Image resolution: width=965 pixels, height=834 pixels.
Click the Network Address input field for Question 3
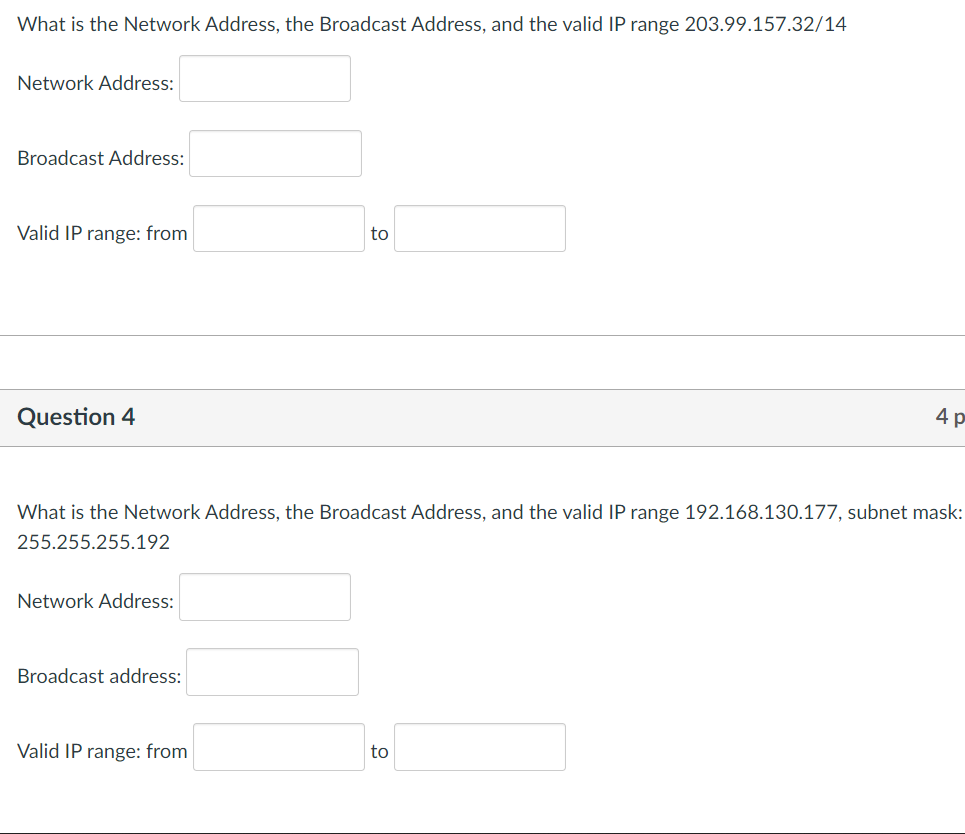(x=264, y=78)
